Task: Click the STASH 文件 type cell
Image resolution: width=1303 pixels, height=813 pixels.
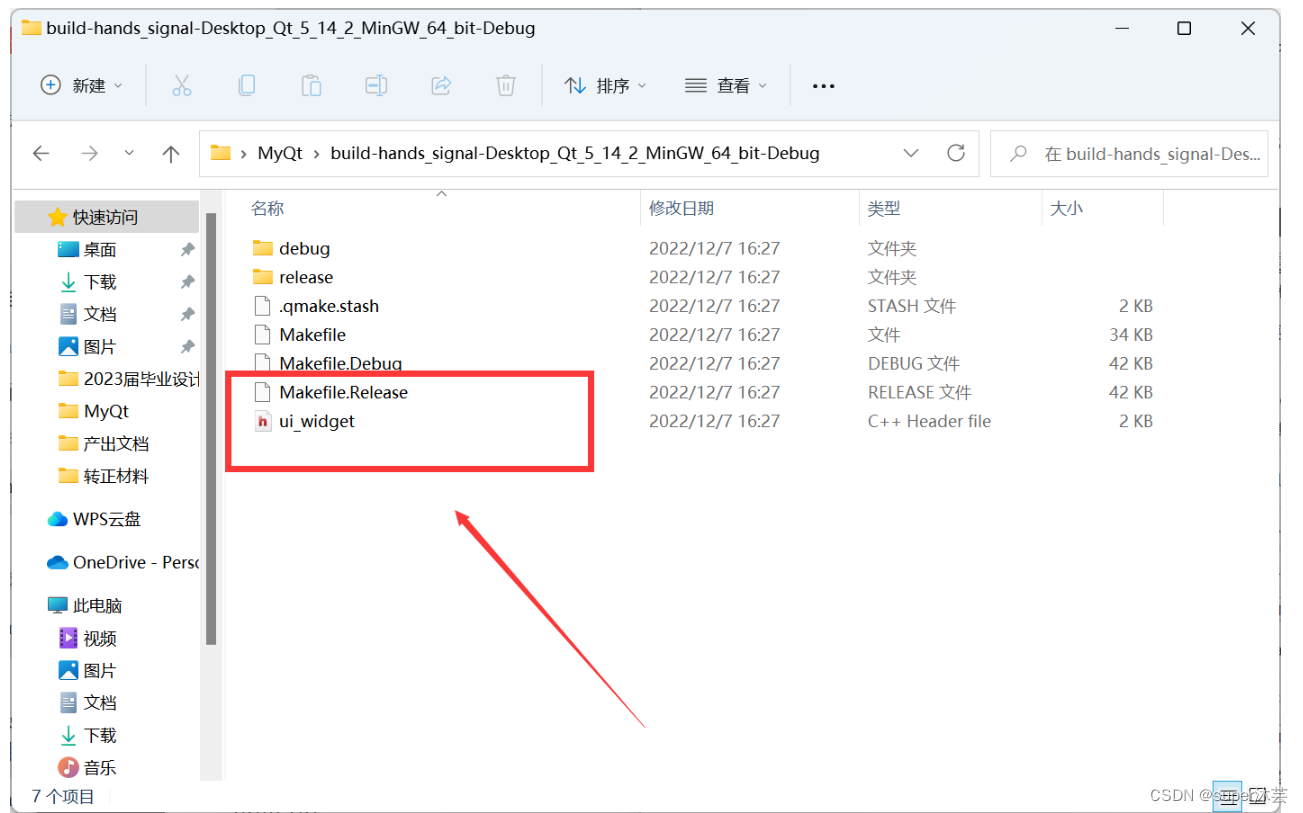Action: coord(912,306)
